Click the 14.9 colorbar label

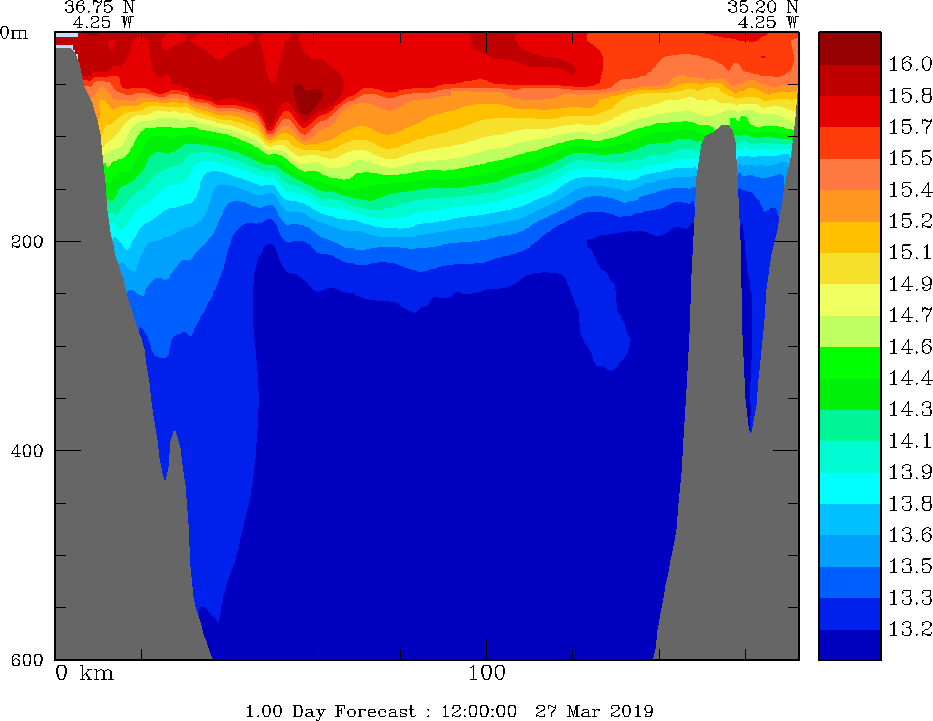(910, 284)
